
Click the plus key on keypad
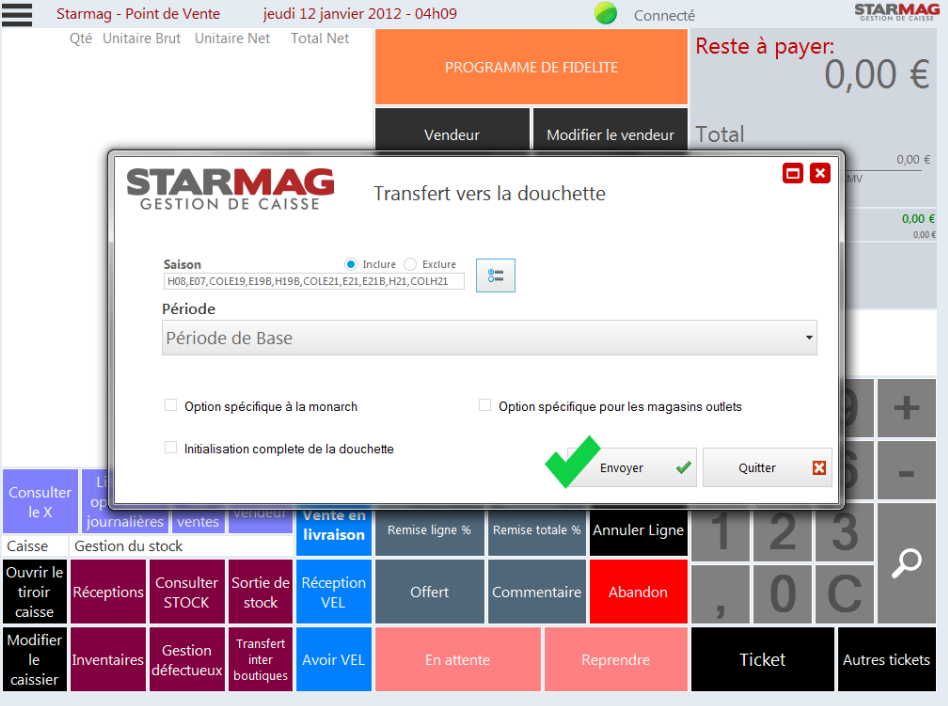906,408
